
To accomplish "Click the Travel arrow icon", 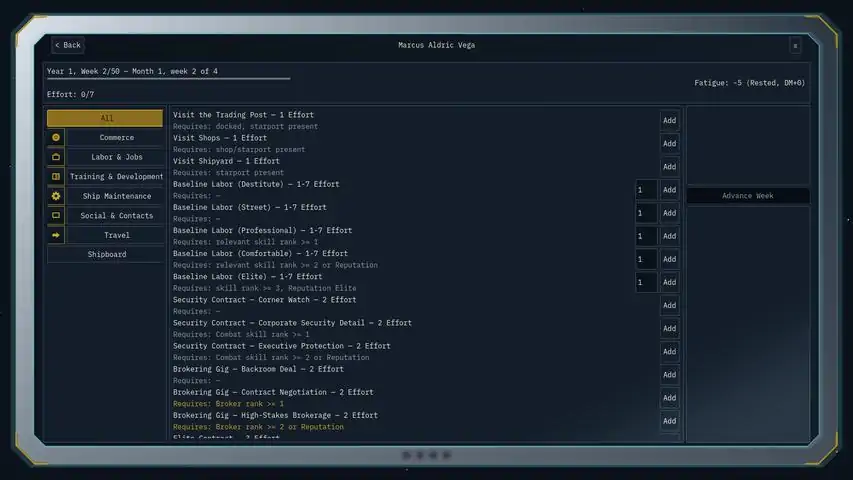I will 56,235.
